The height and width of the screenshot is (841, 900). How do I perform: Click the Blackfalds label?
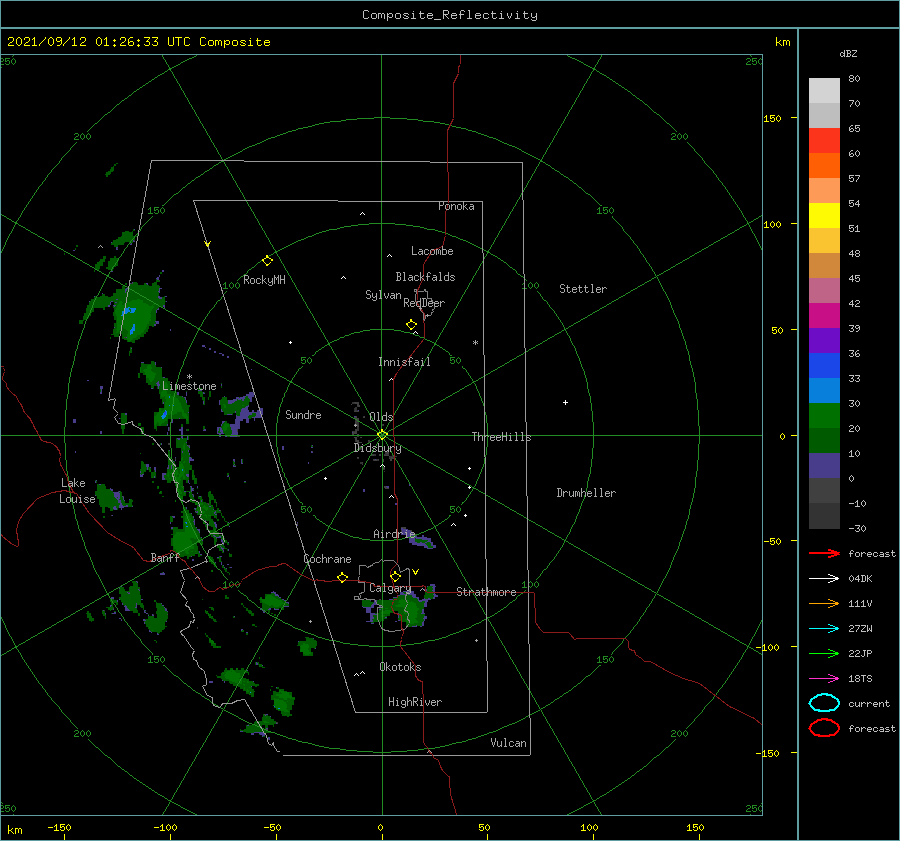click(425, 277)
